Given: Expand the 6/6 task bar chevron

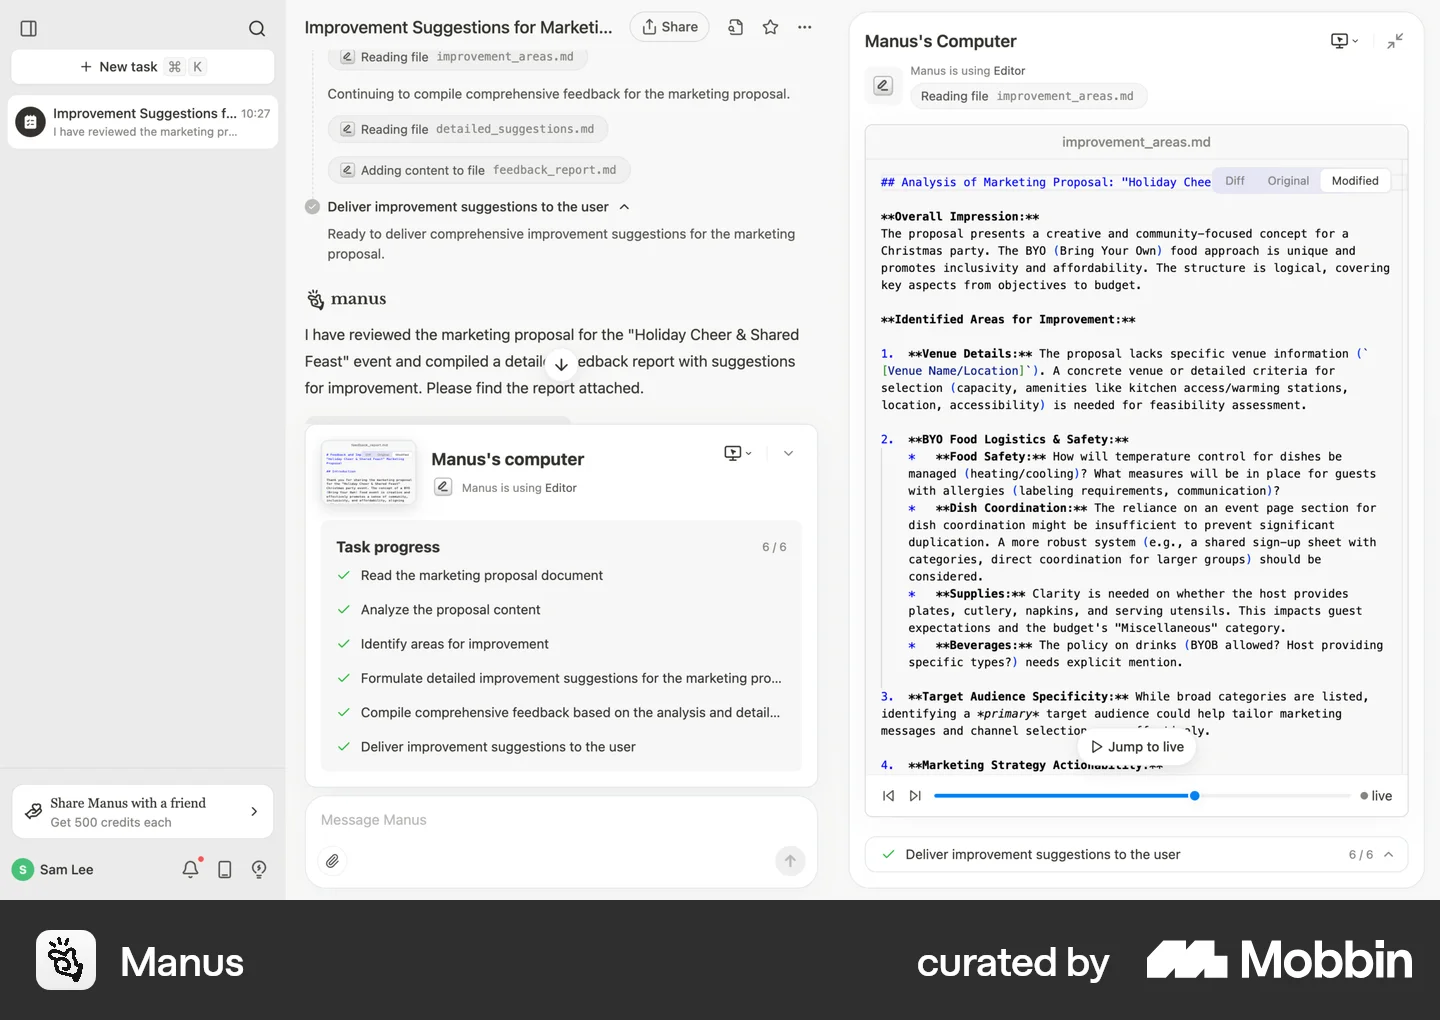Looking at the screenshot, I should point(1389,855).
